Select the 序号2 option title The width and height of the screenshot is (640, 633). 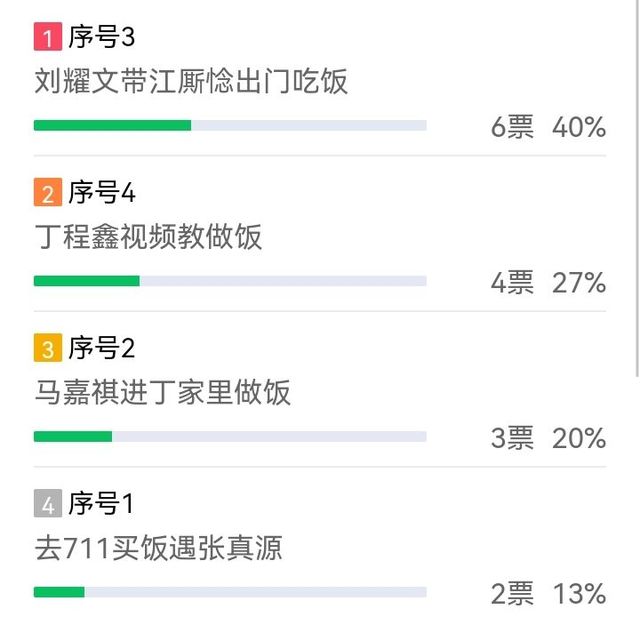(102, 348)
